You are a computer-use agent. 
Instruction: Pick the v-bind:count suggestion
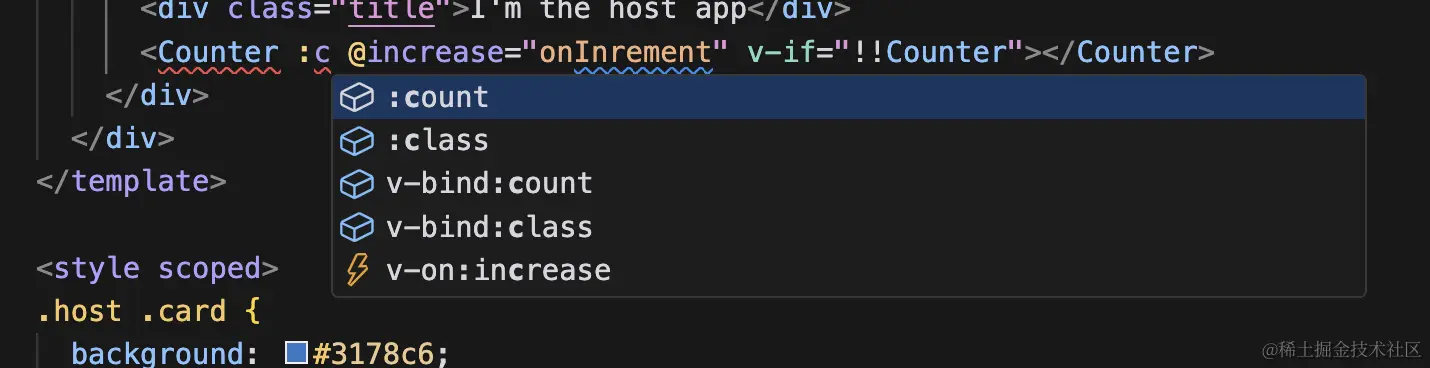(x=849, y=184)
